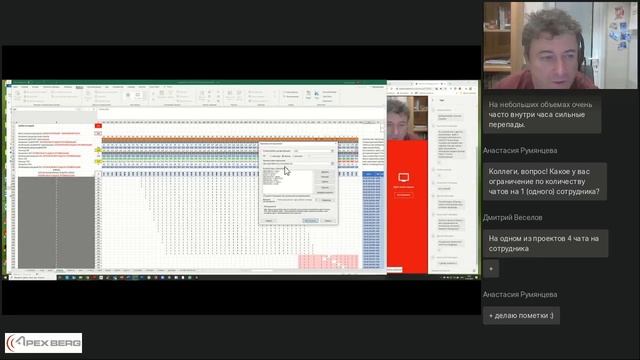Click the Excel formula bar
The image size is (640, 360).
[x=241, y=109]
